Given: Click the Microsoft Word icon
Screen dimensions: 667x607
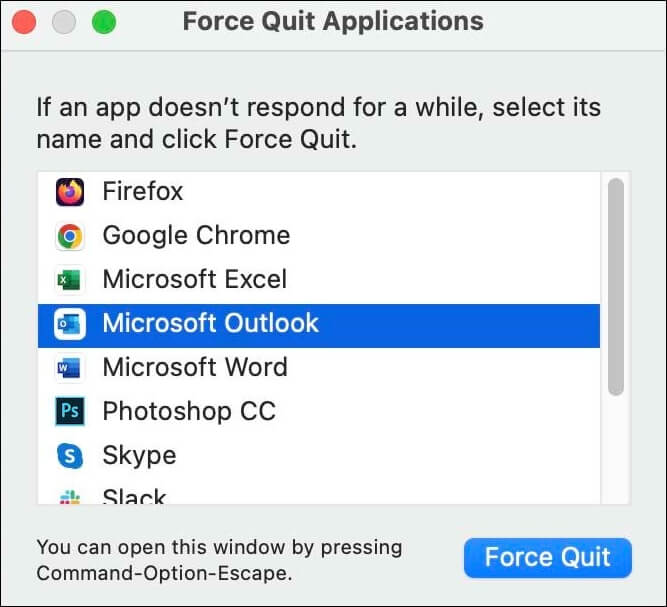Looking at the screenshot, I should pyautogui.click(x=69, y=368).
